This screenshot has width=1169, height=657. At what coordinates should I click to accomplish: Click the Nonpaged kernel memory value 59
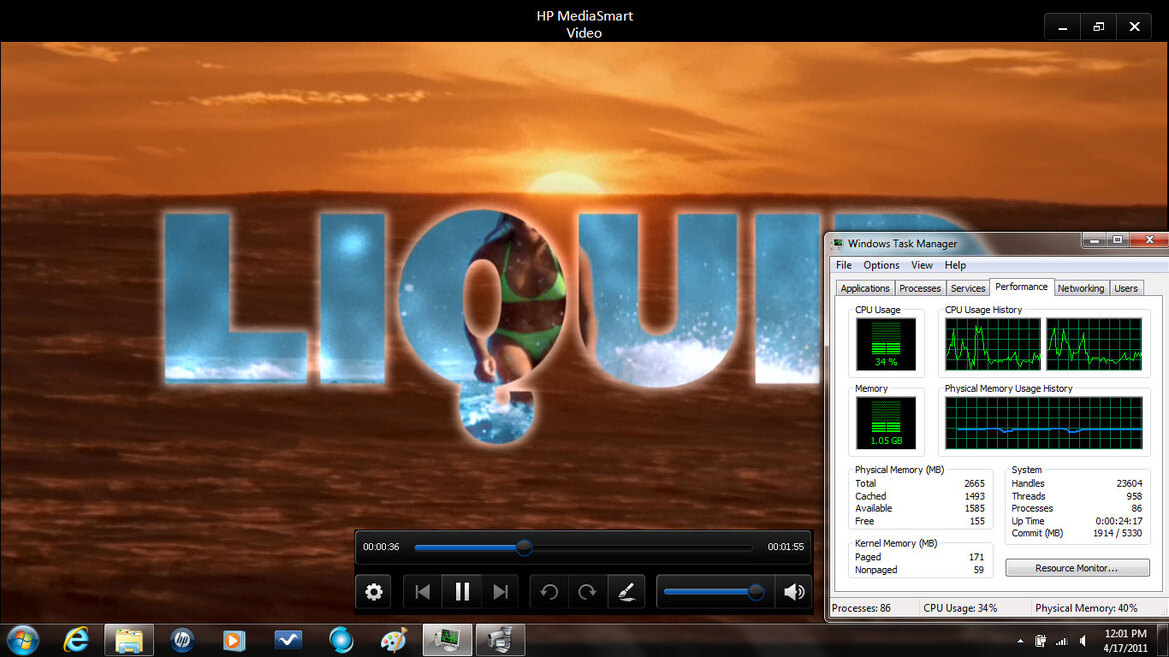978,570
